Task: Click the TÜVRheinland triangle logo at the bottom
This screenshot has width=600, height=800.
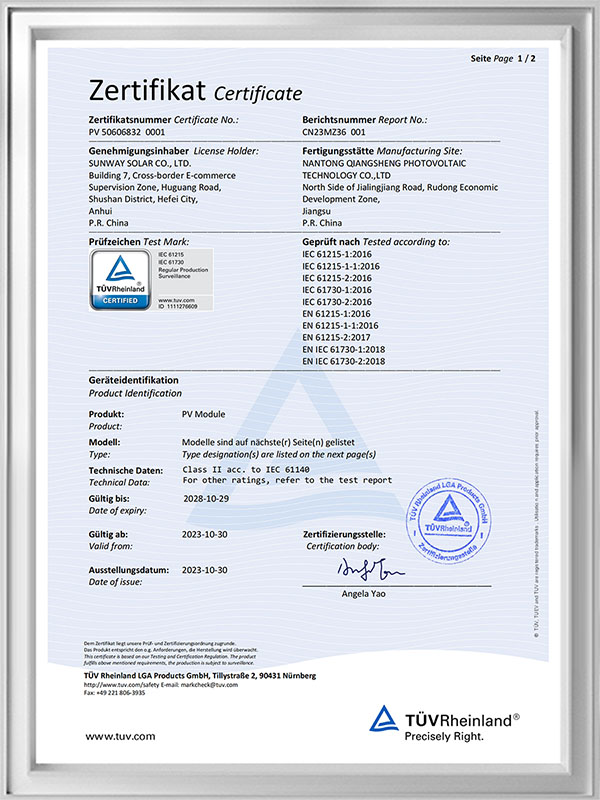Action: 384,722
